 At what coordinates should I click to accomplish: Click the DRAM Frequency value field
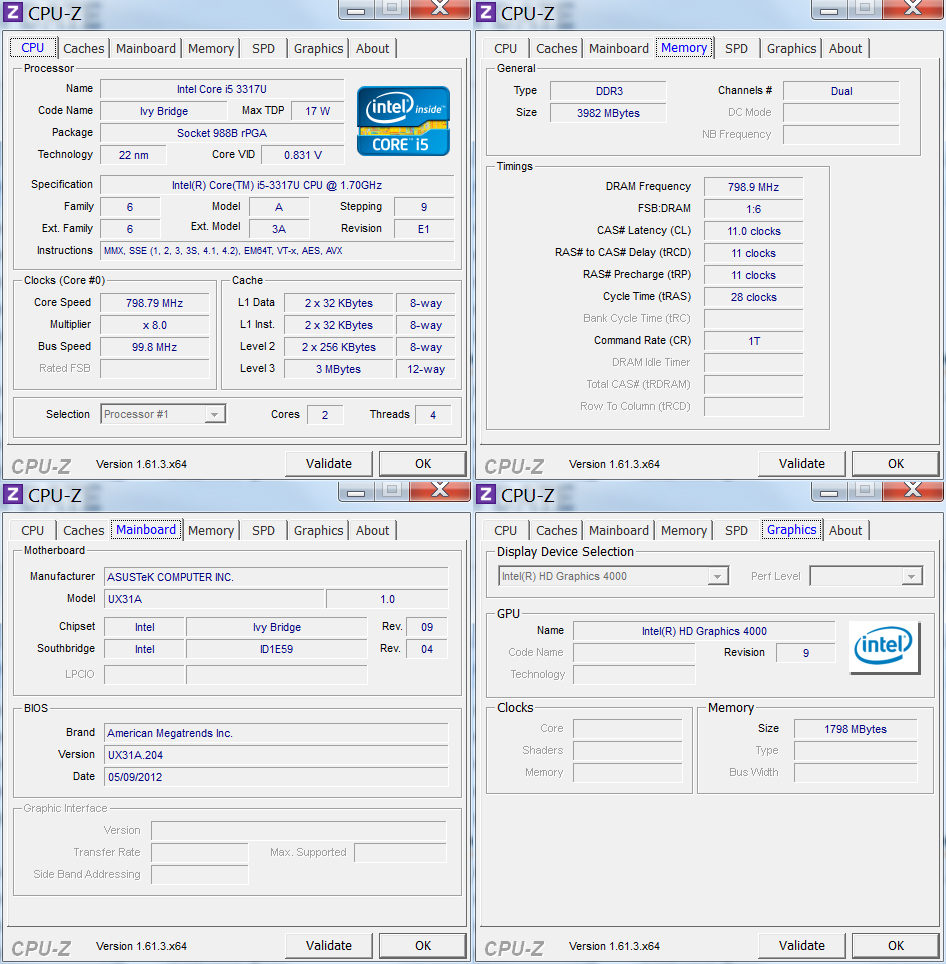[x=753, y=187]
